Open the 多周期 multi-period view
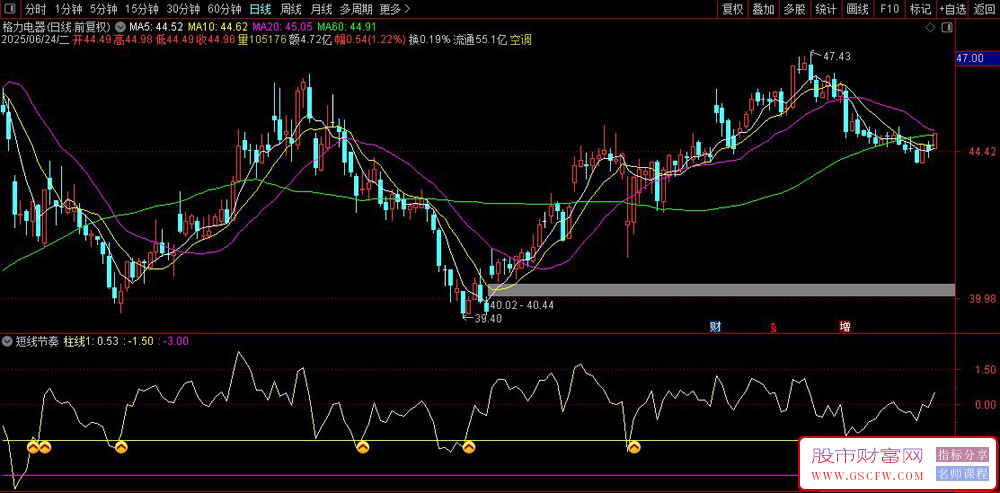 coord(356,9)
